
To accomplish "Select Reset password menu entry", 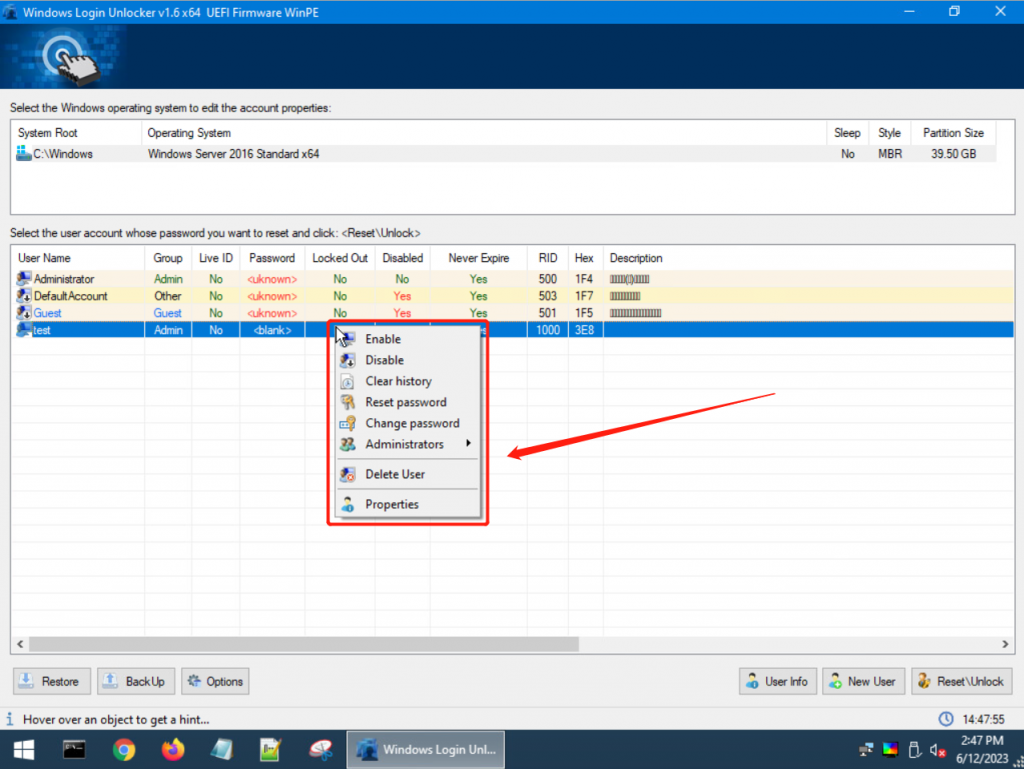I will (406, 402).
